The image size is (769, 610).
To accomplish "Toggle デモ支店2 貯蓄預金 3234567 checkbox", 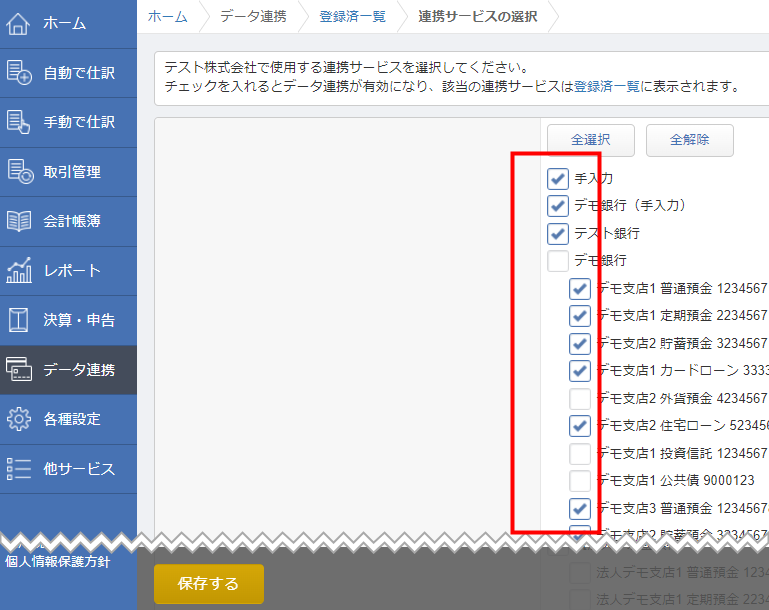I will [x=580, y=344].
